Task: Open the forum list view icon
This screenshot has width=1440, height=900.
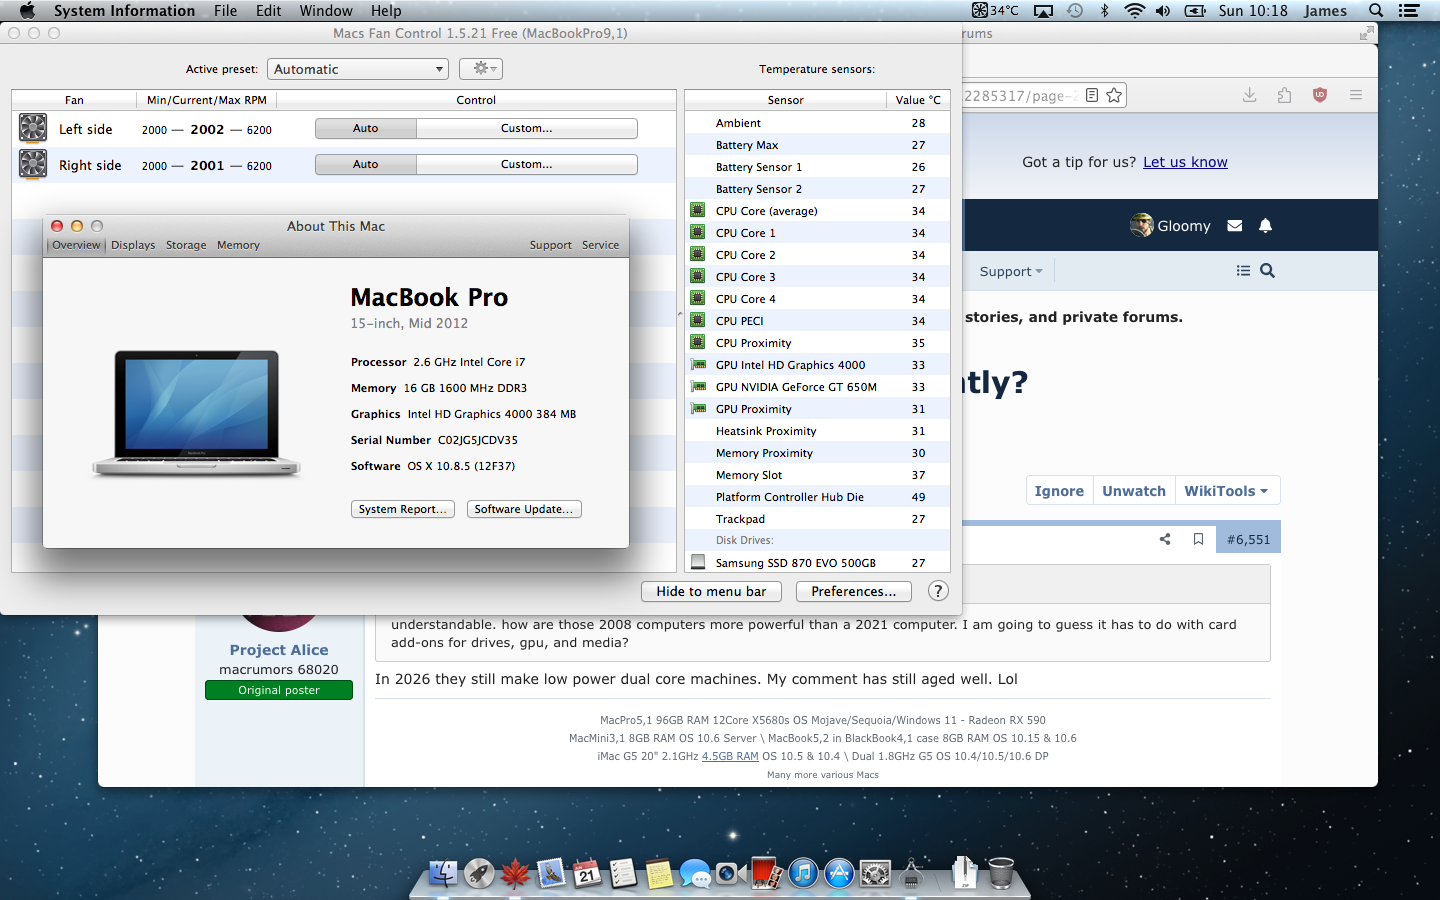Action: (x=1243, y=271)
